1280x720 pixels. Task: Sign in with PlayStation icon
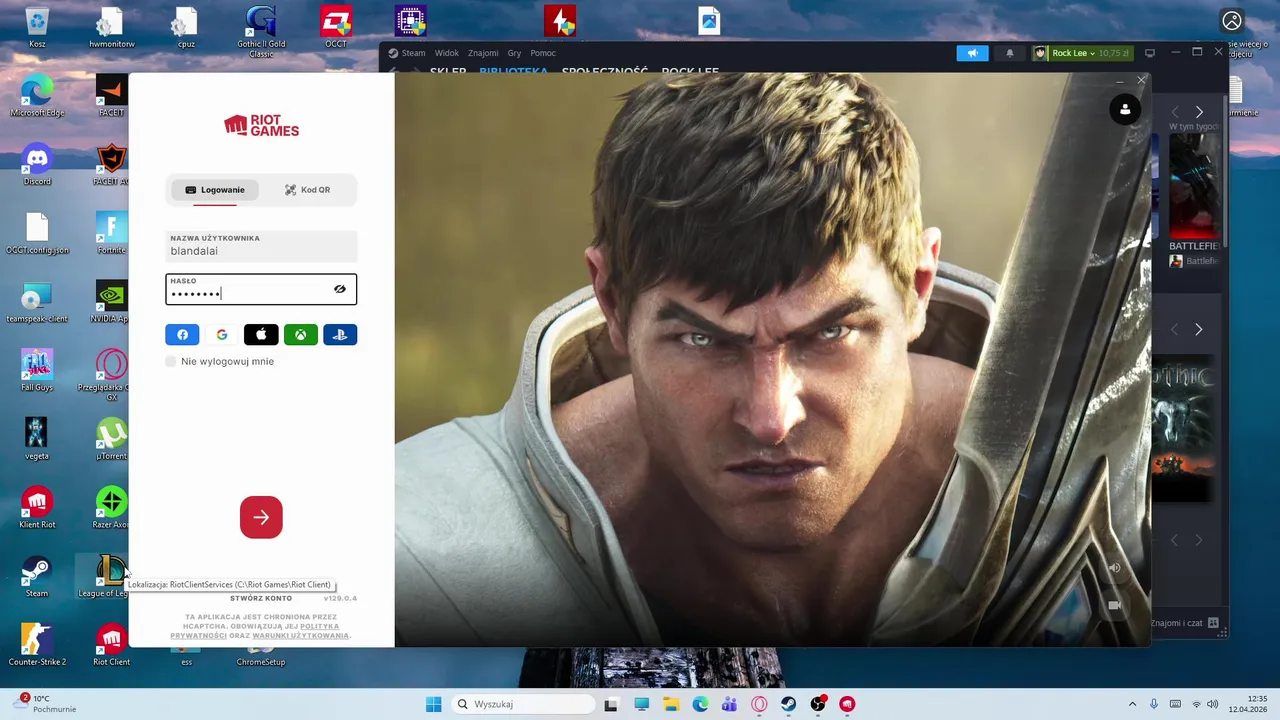click(x=340, y=335)
